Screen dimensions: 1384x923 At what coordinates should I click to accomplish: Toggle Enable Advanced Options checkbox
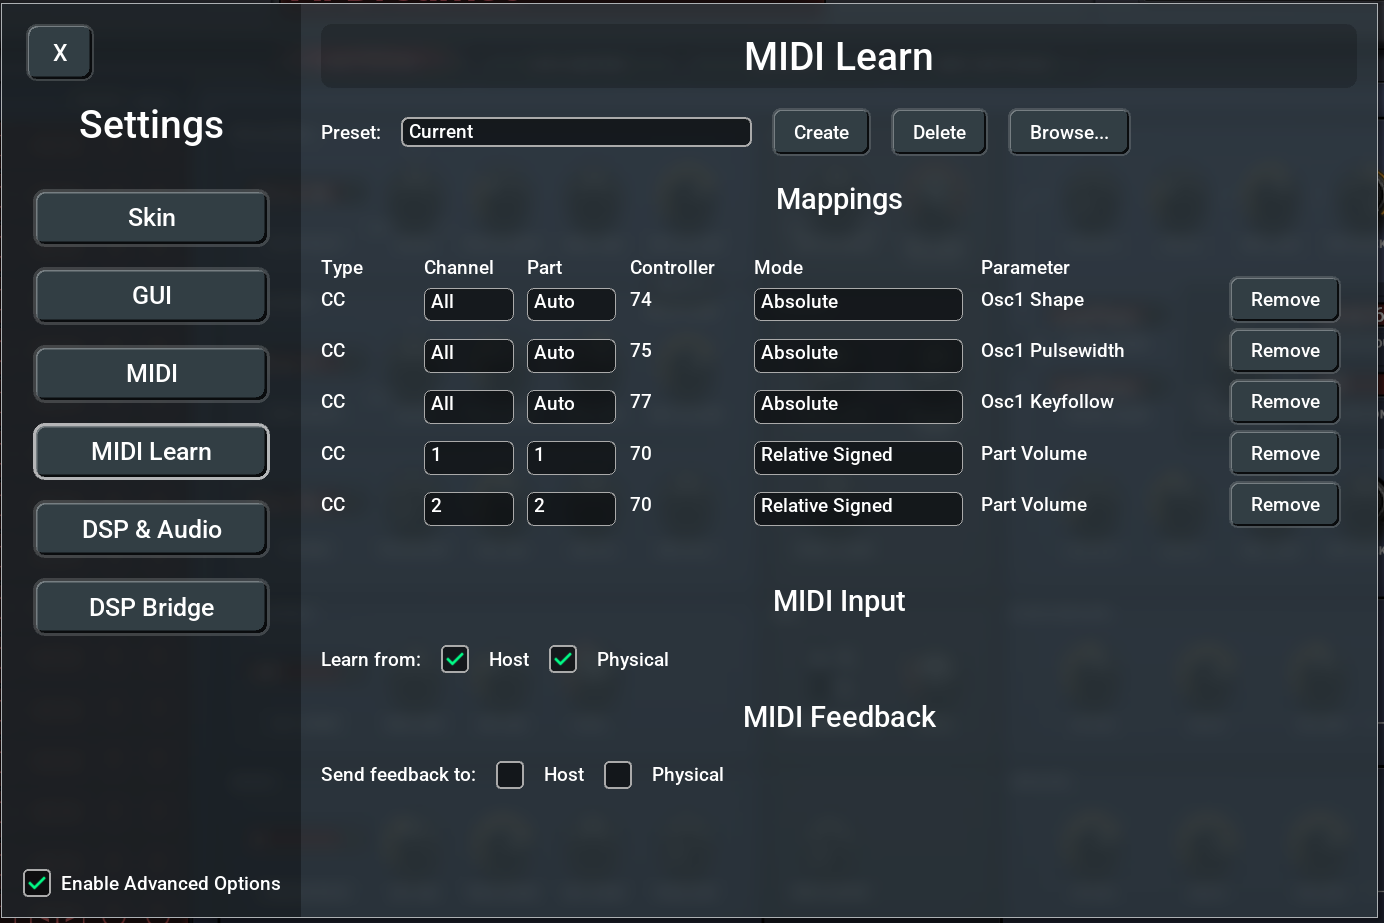tap(37, 883)
